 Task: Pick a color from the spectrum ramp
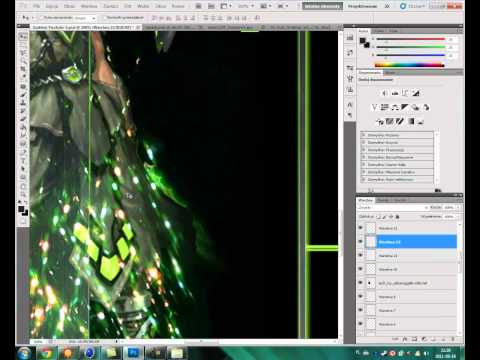[x=410, y=65]
